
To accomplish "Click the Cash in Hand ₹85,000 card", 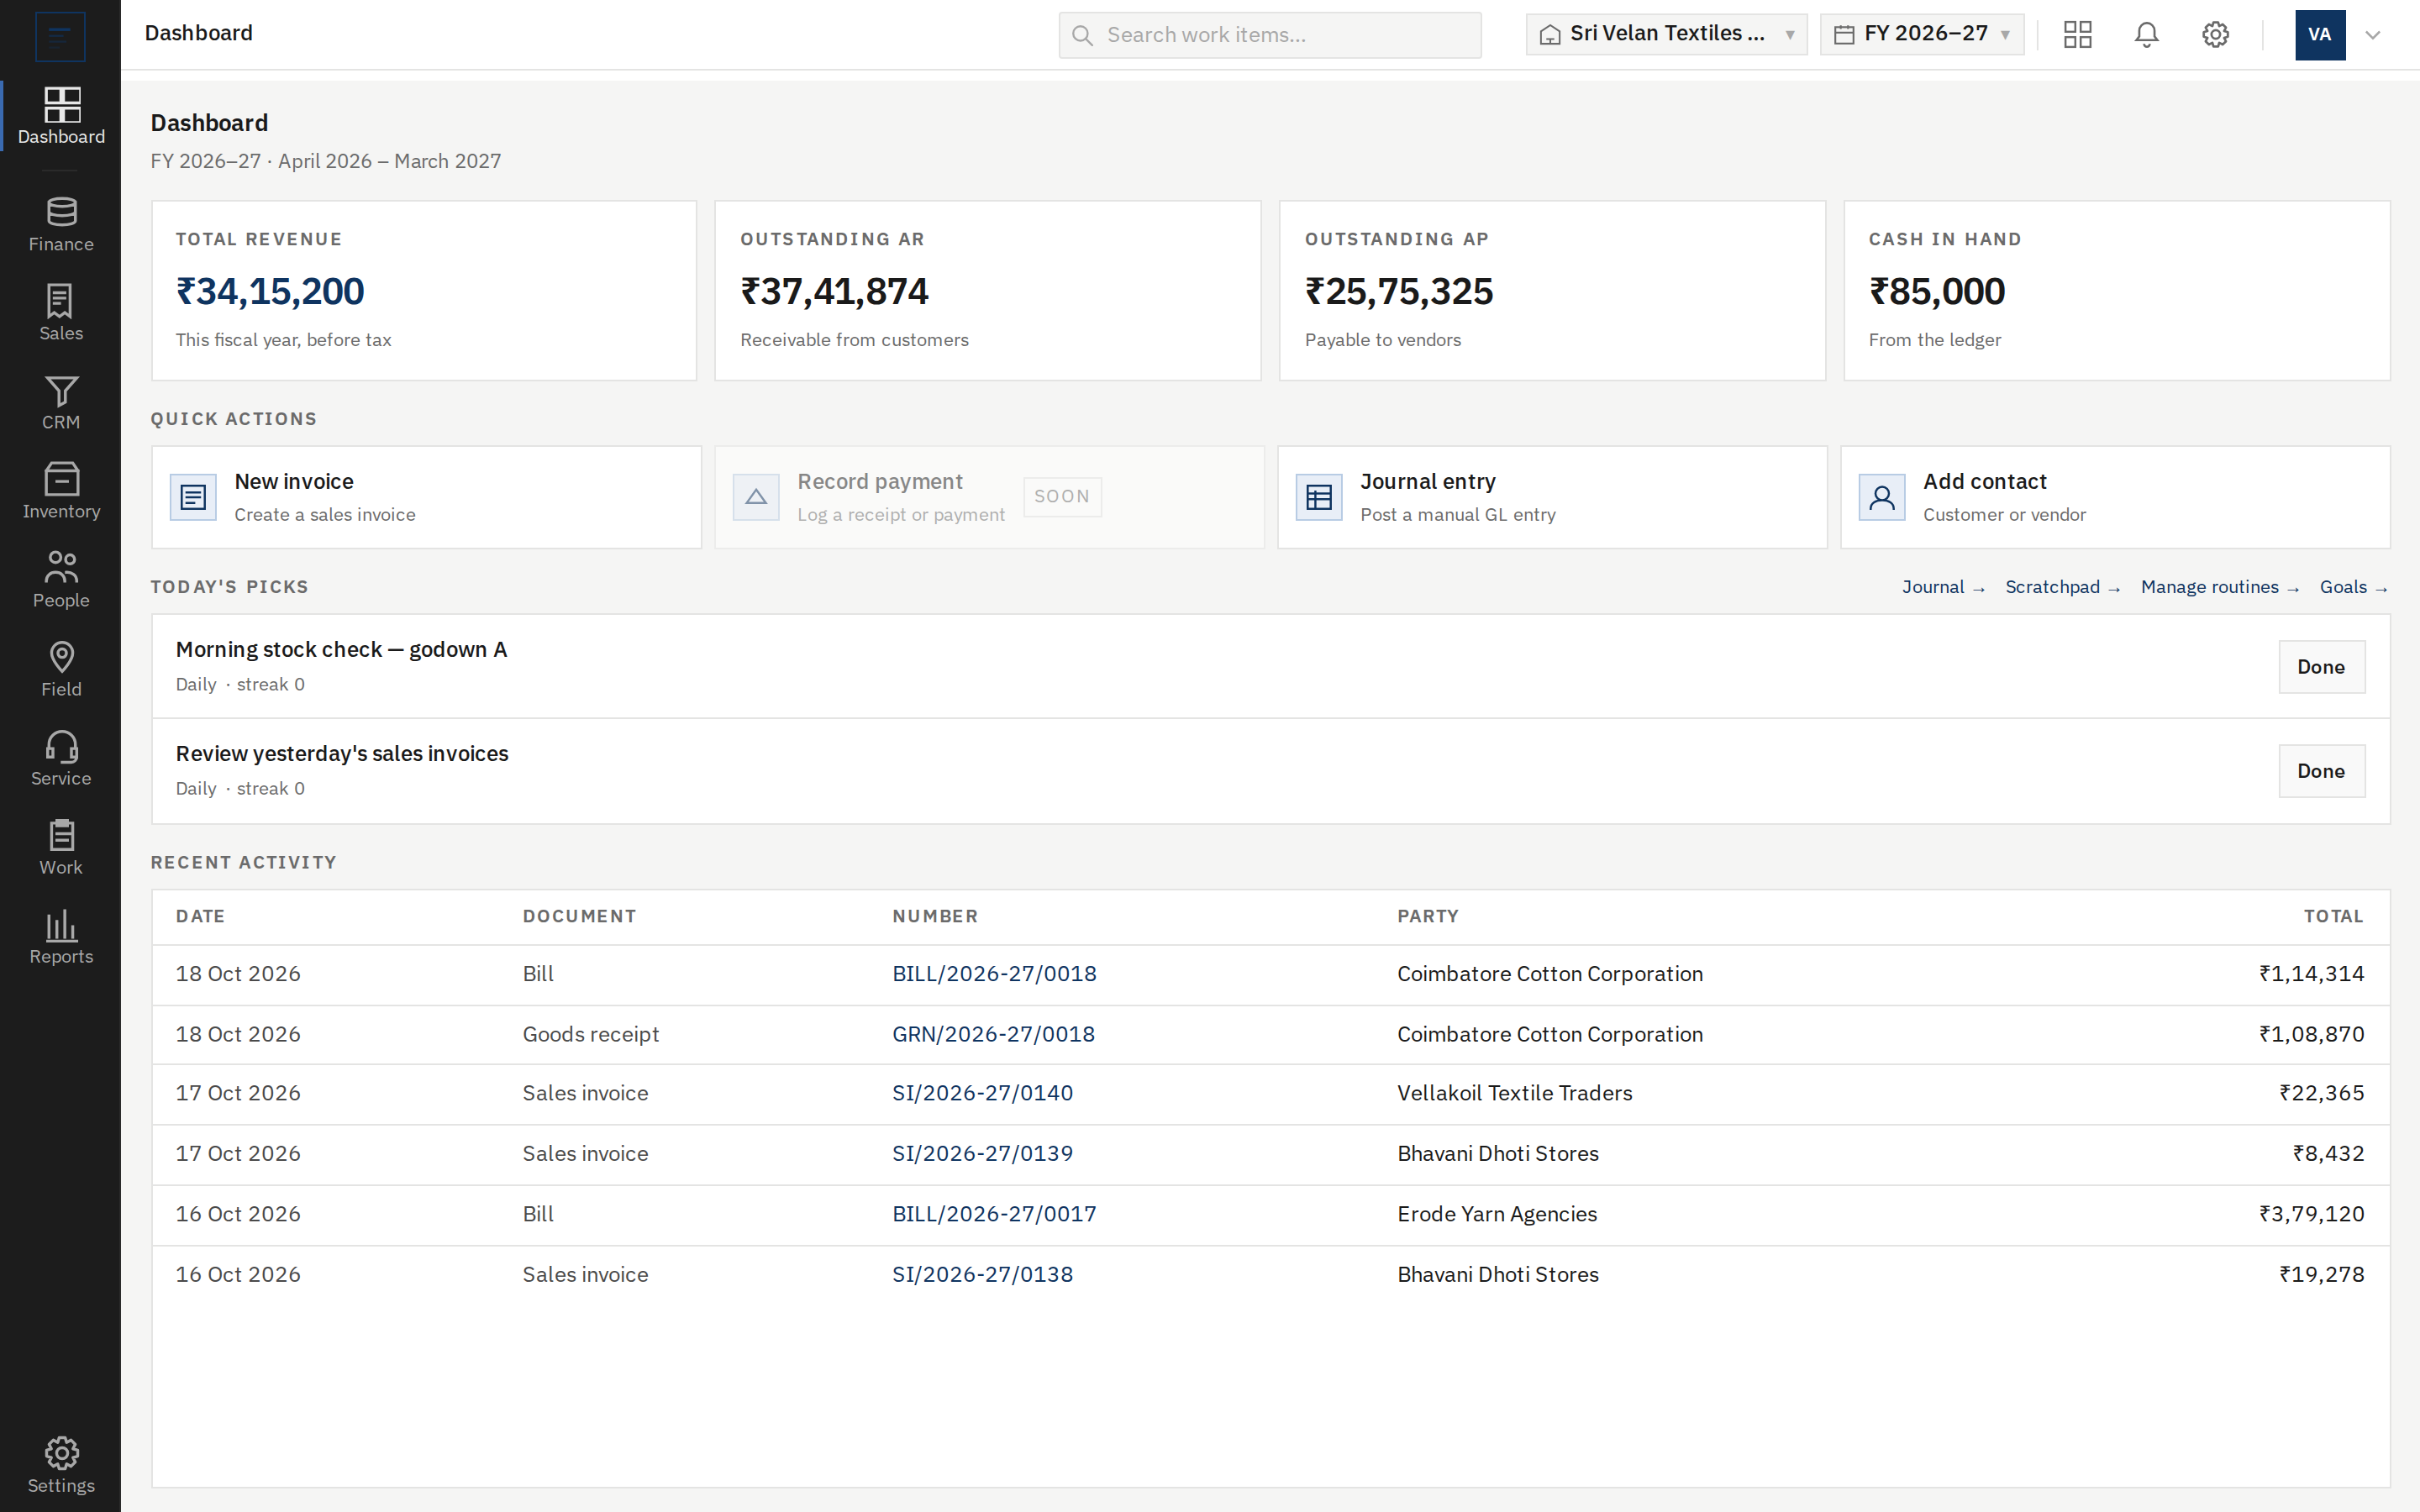I will pos(2117,291).
